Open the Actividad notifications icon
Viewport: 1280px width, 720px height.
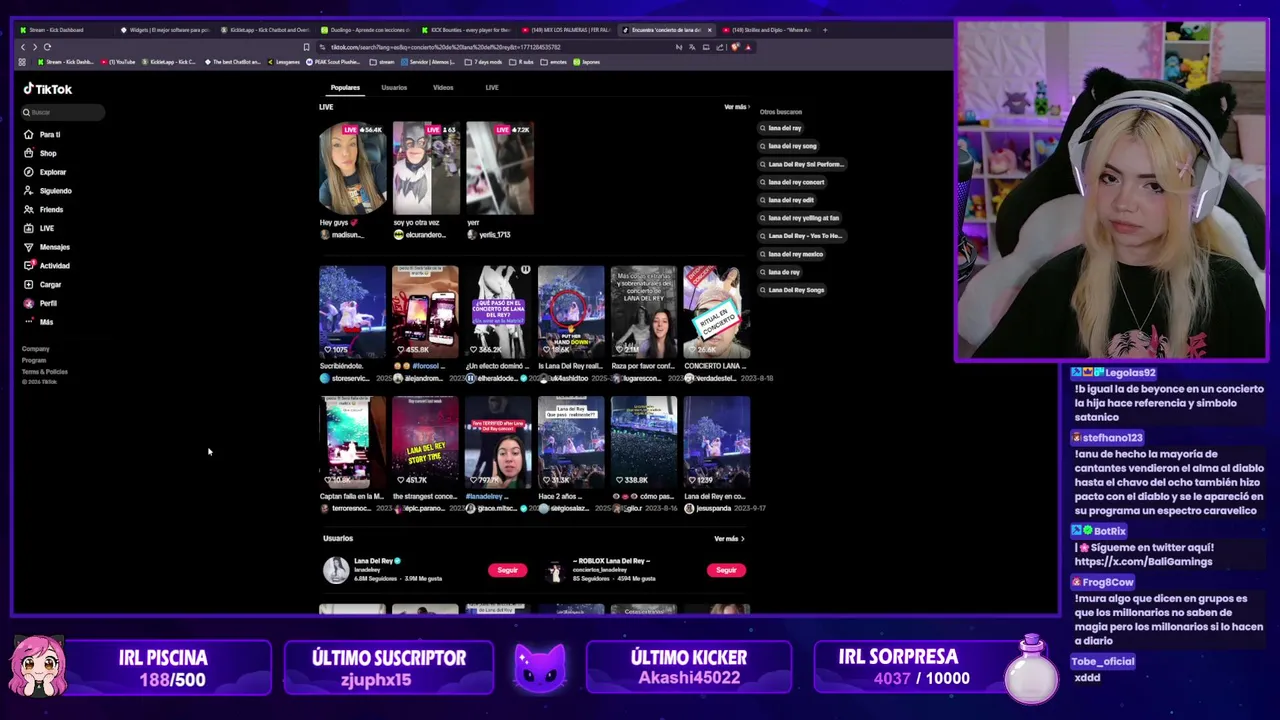[29, 265]
